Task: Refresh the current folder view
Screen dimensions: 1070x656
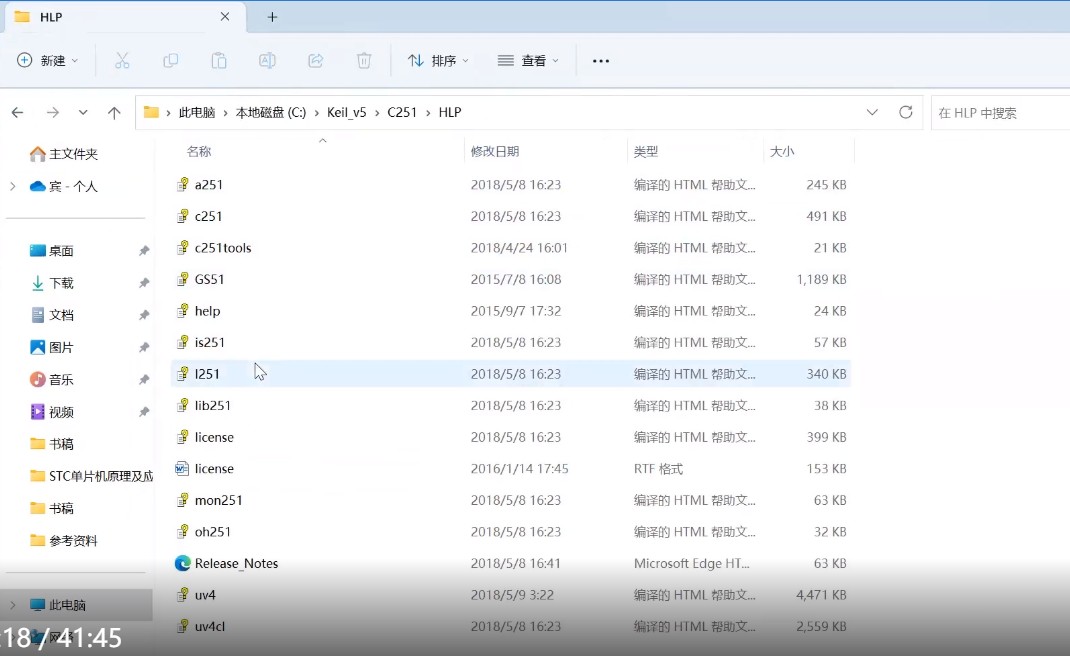Action: (x=906, y=112)
